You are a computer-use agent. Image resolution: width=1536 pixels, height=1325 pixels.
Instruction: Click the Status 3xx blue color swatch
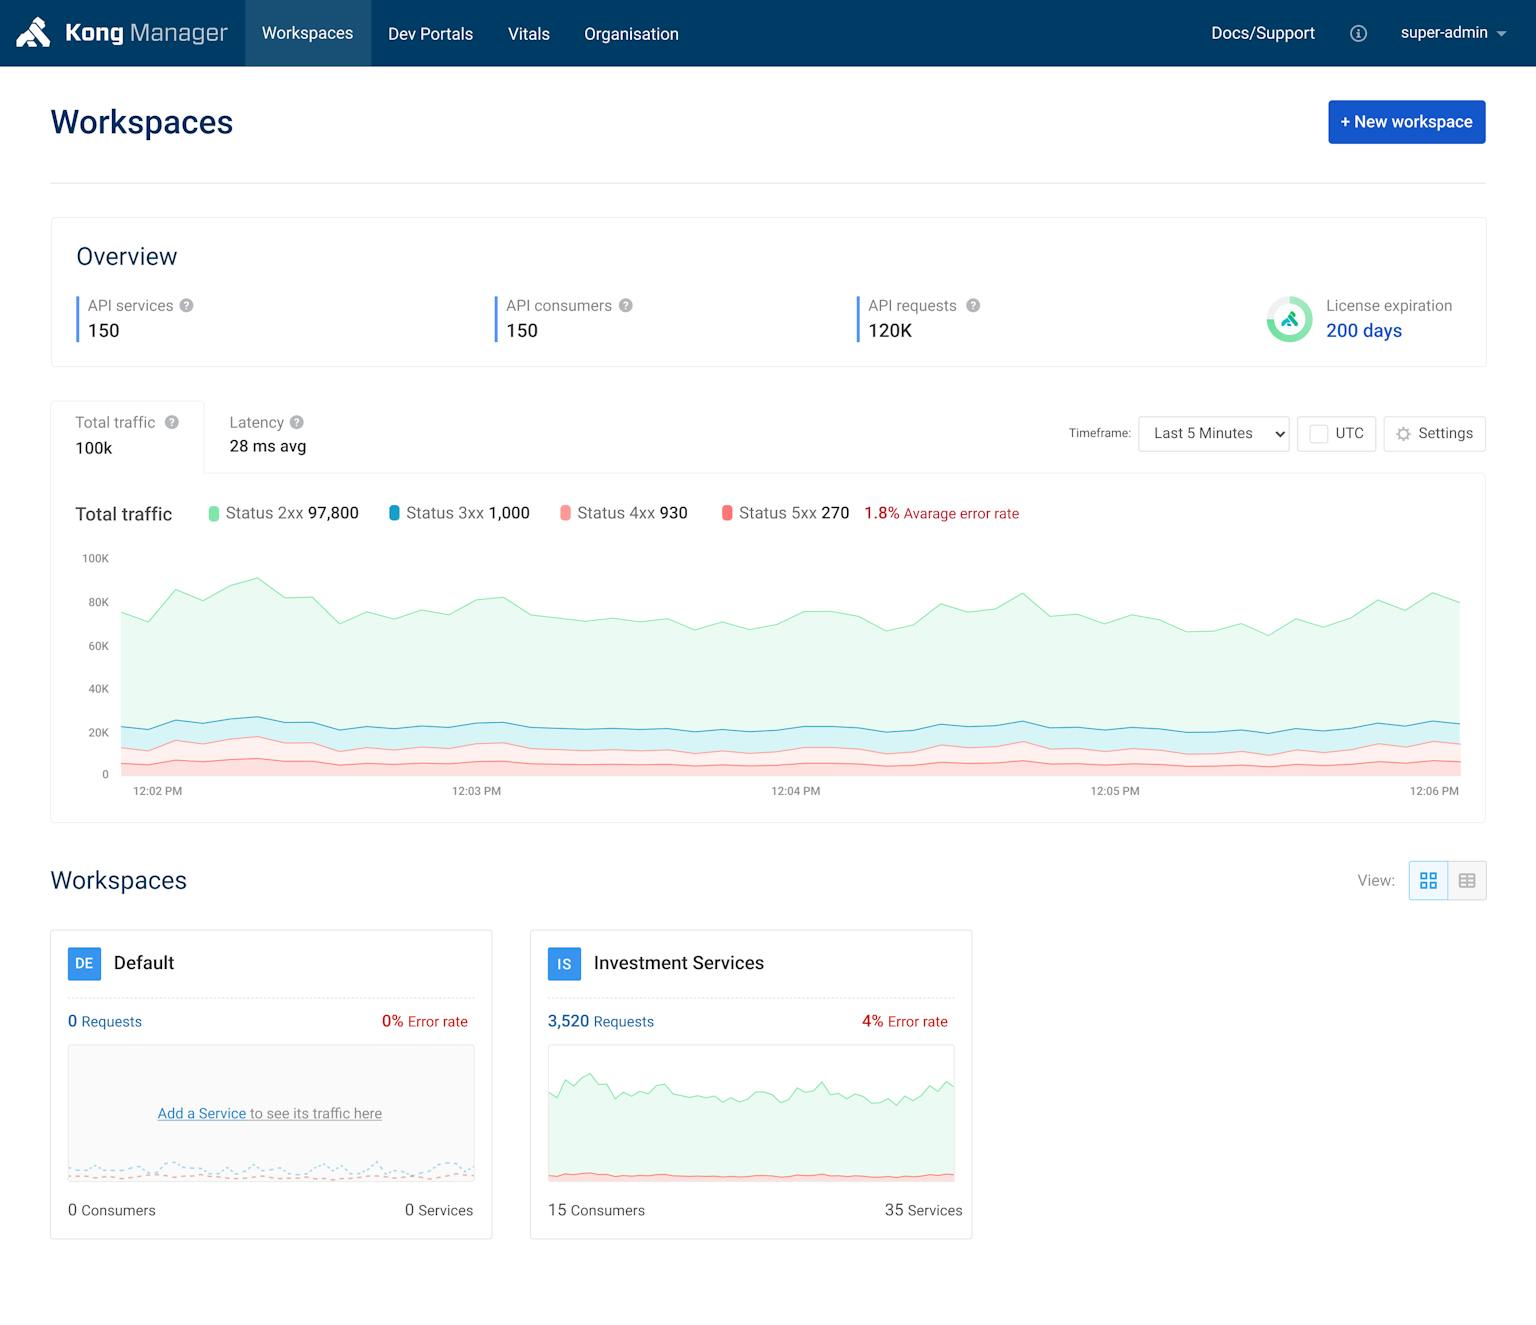coord(394,513)
